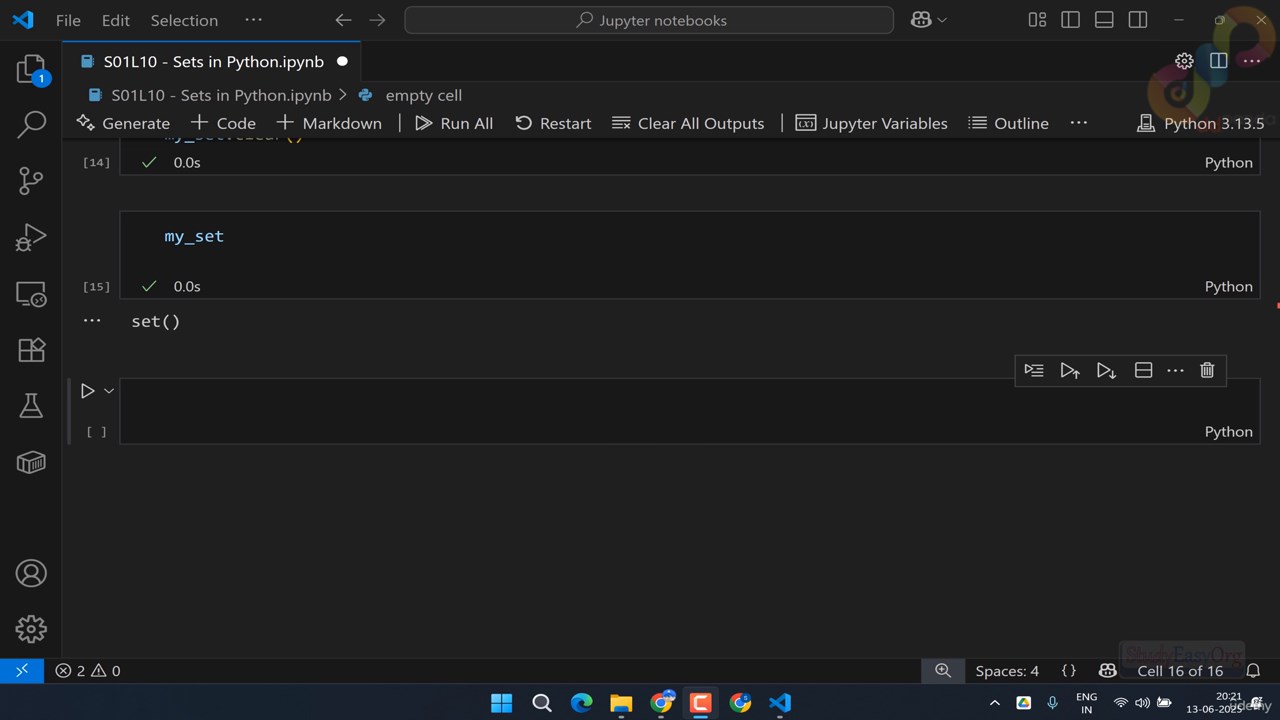
Task: Change language mode of cell 15
Action: (x=1228, y=286)
